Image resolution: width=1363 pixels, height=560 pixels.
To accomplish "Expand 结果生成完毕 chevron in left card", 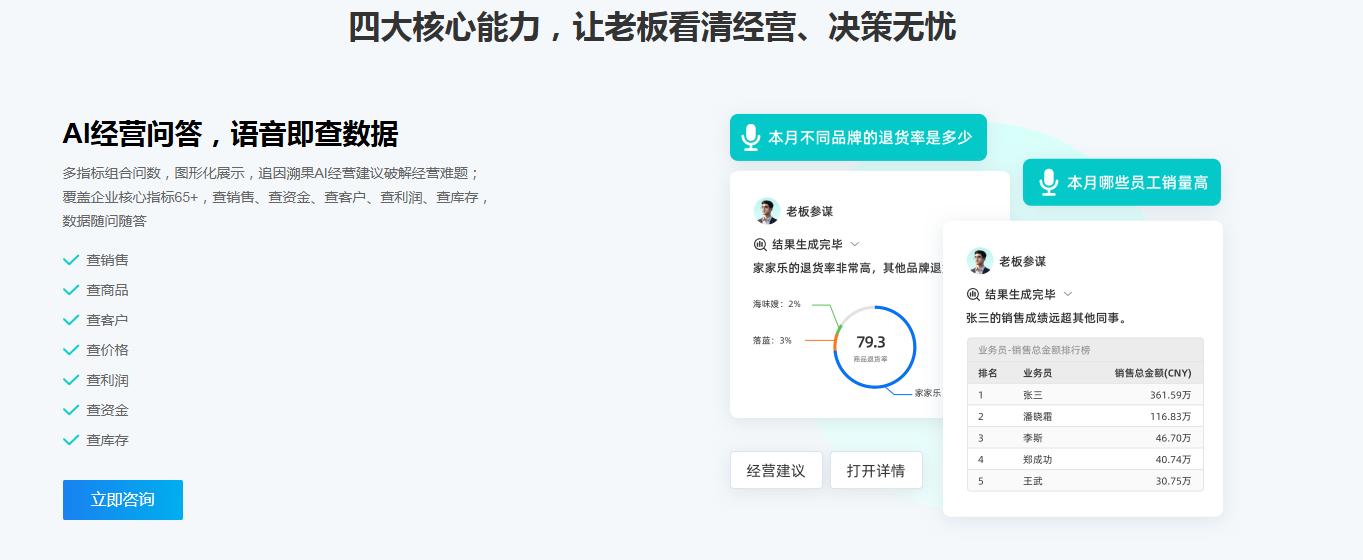I will tap(855, 244).
